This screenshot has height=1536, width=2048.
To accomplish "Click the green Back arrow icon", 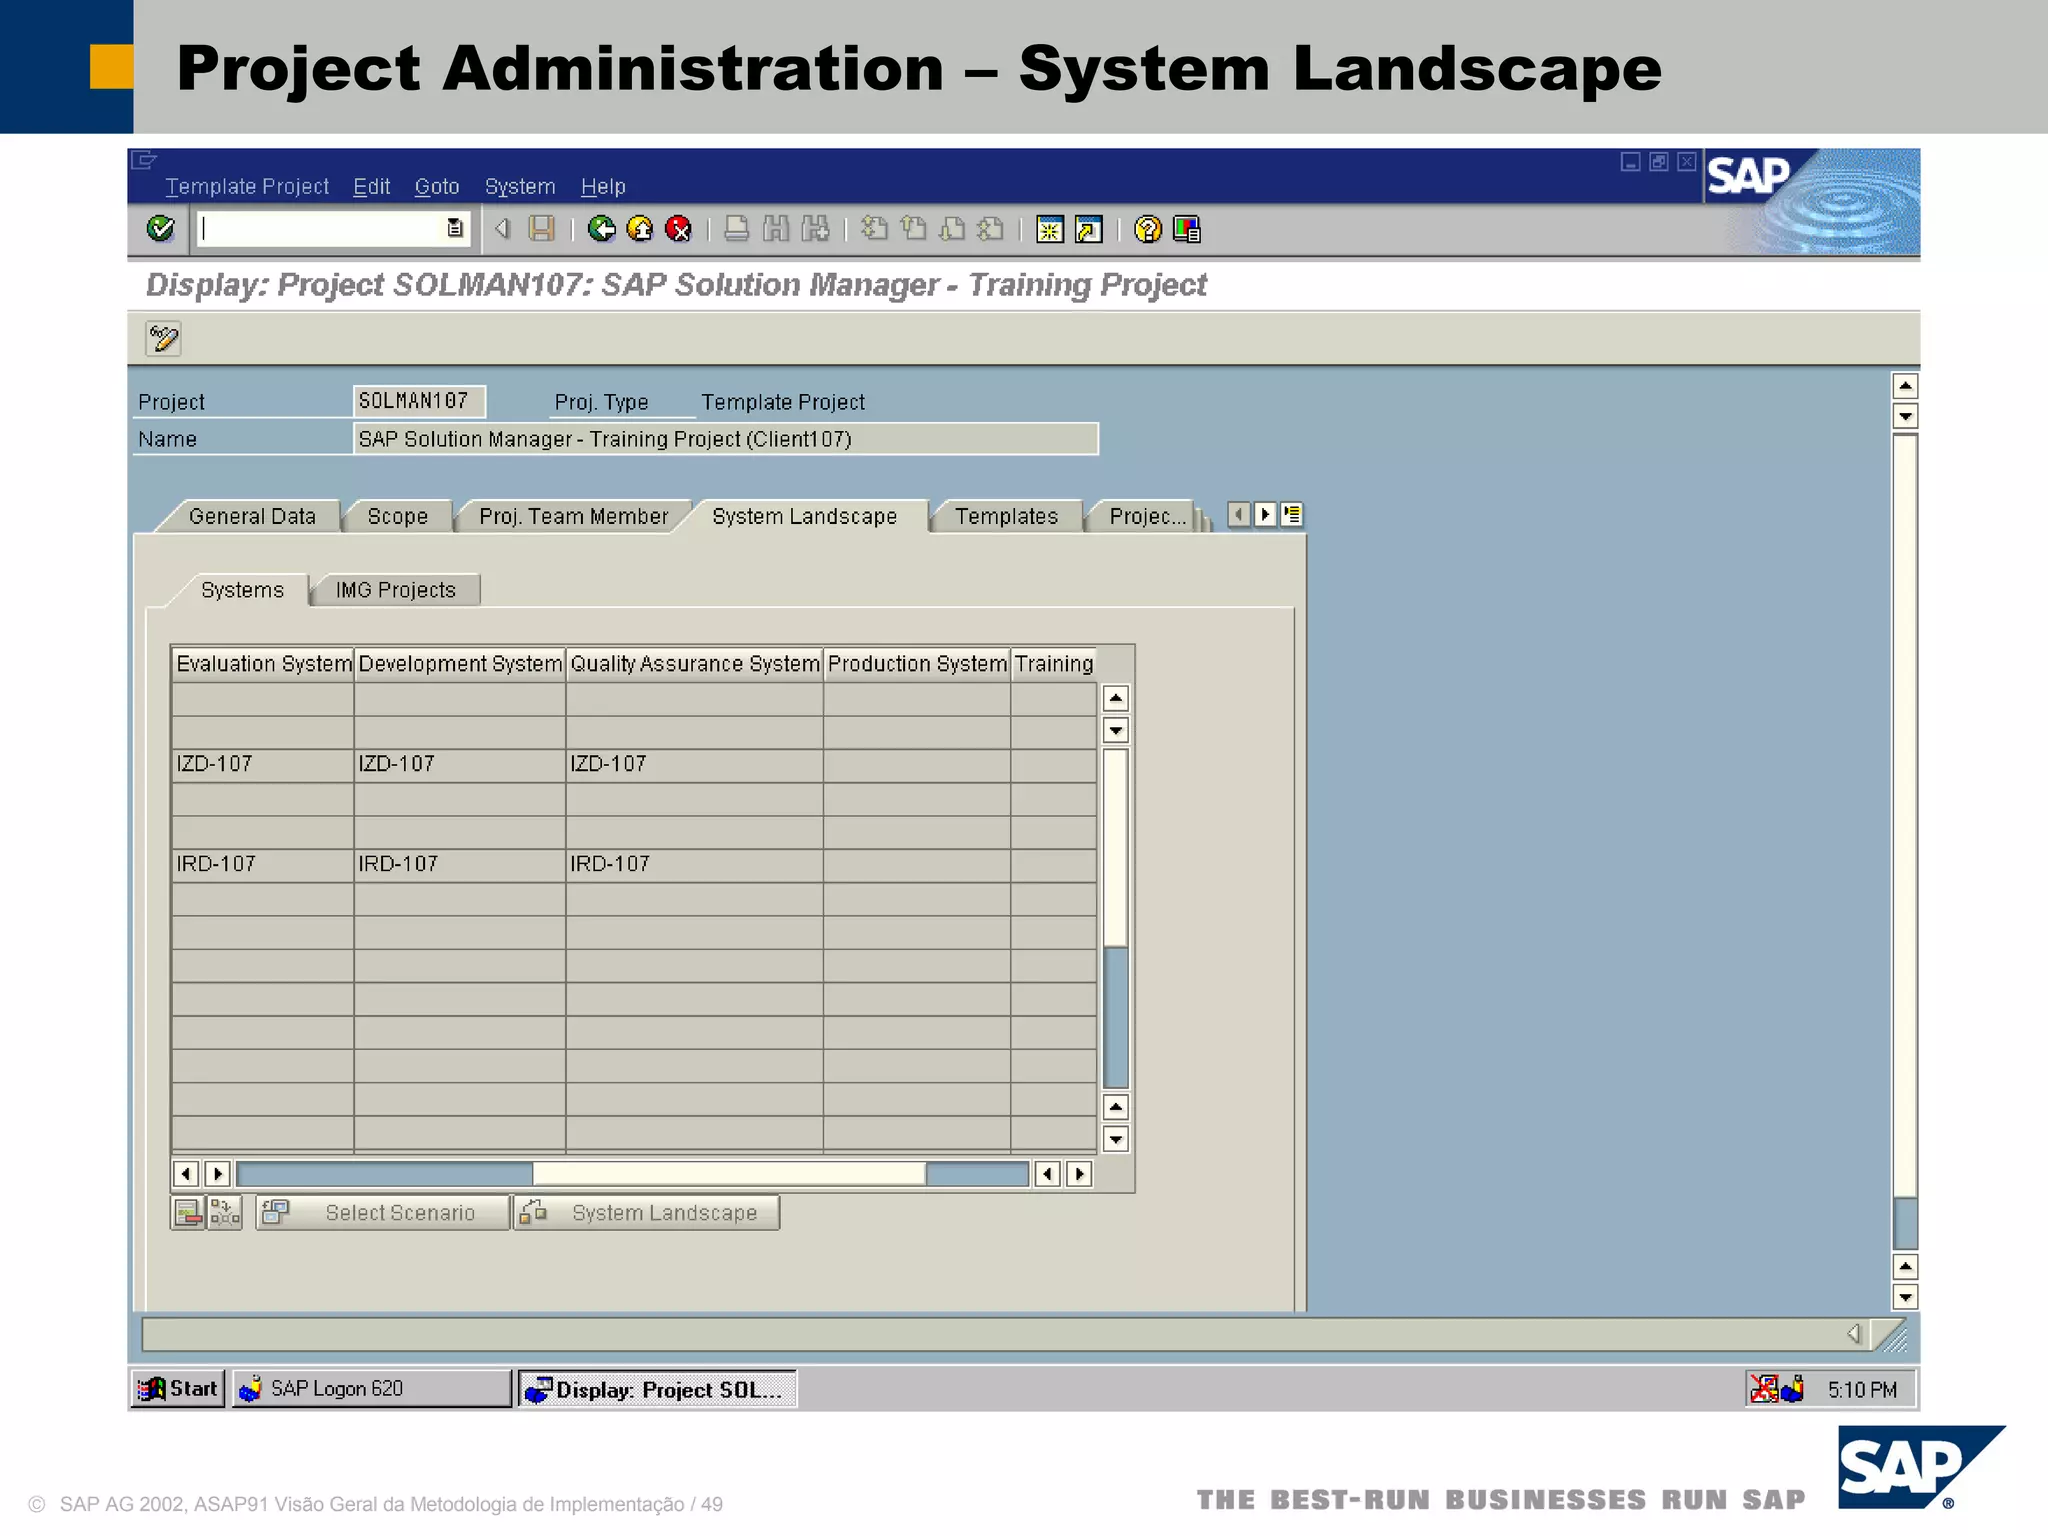I will pyautogui.click(x=601, y=229).
